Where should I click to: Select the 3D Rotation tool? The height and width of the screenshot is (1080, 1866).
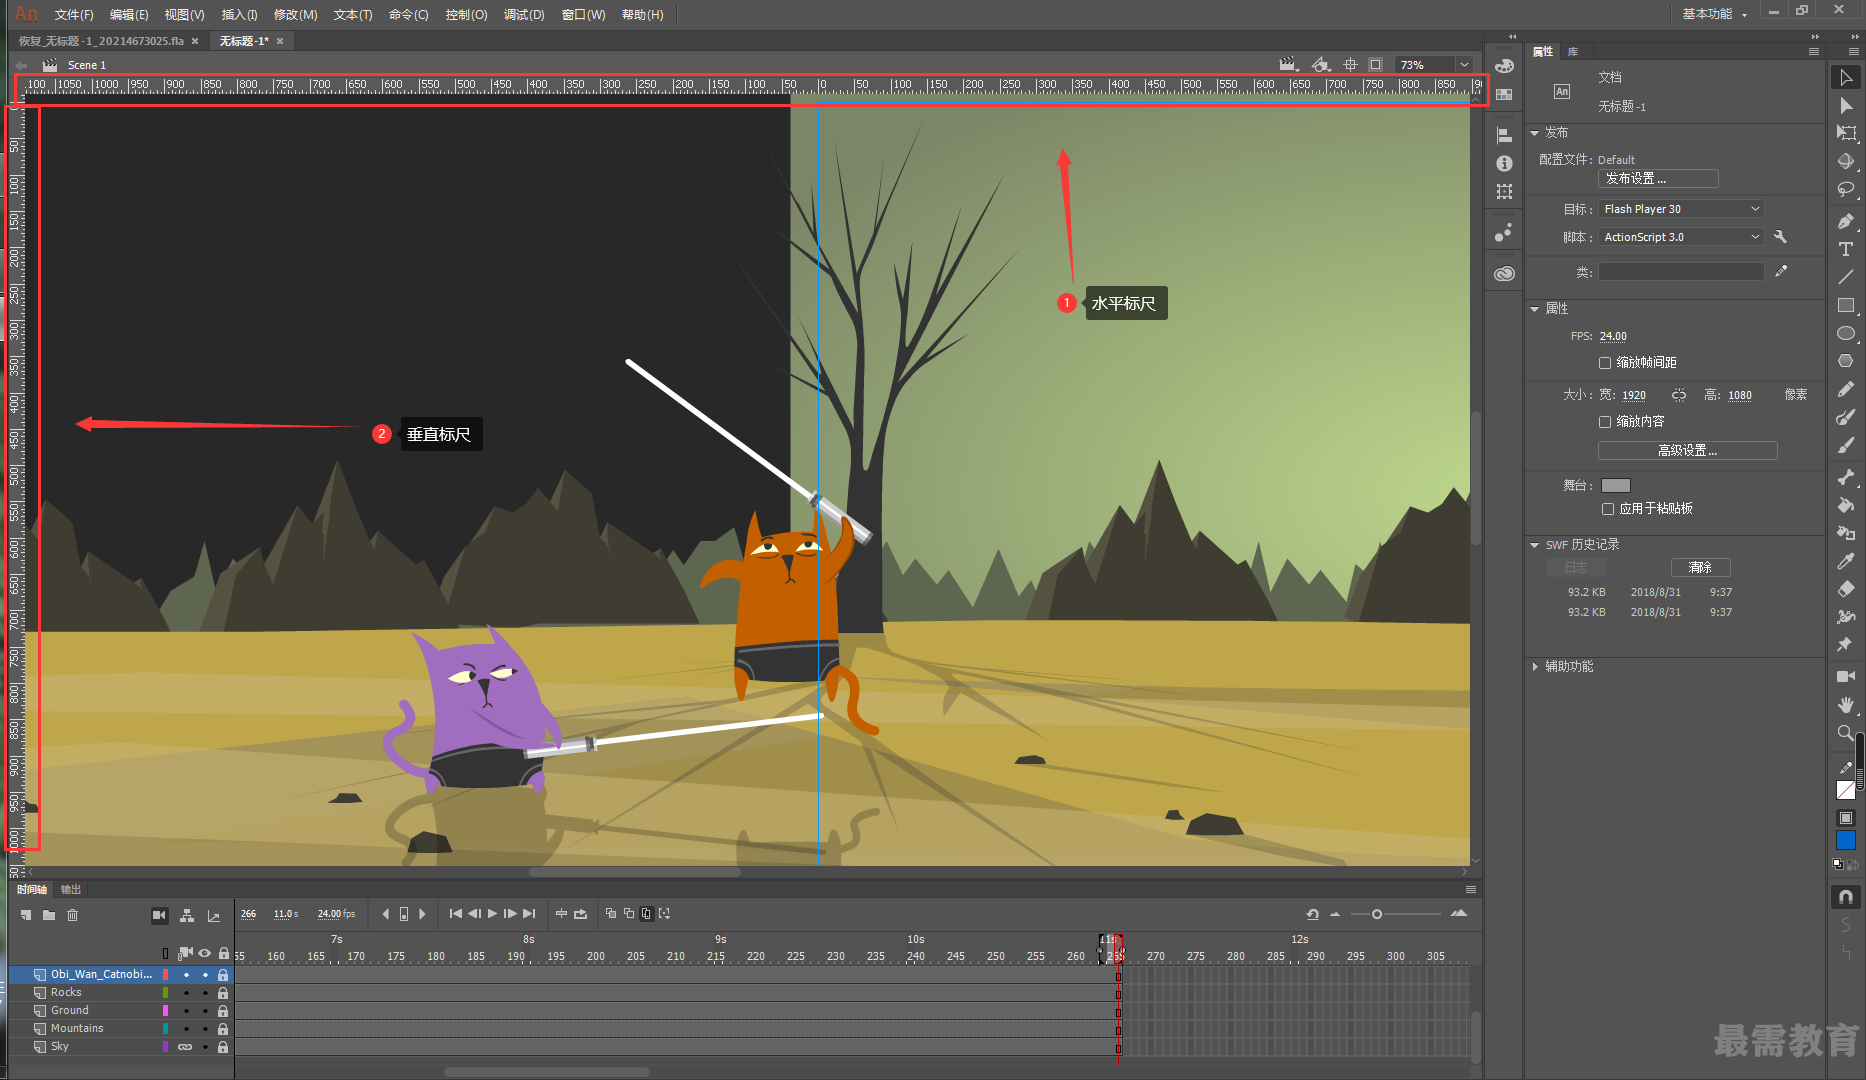(x=1846, y=161)
